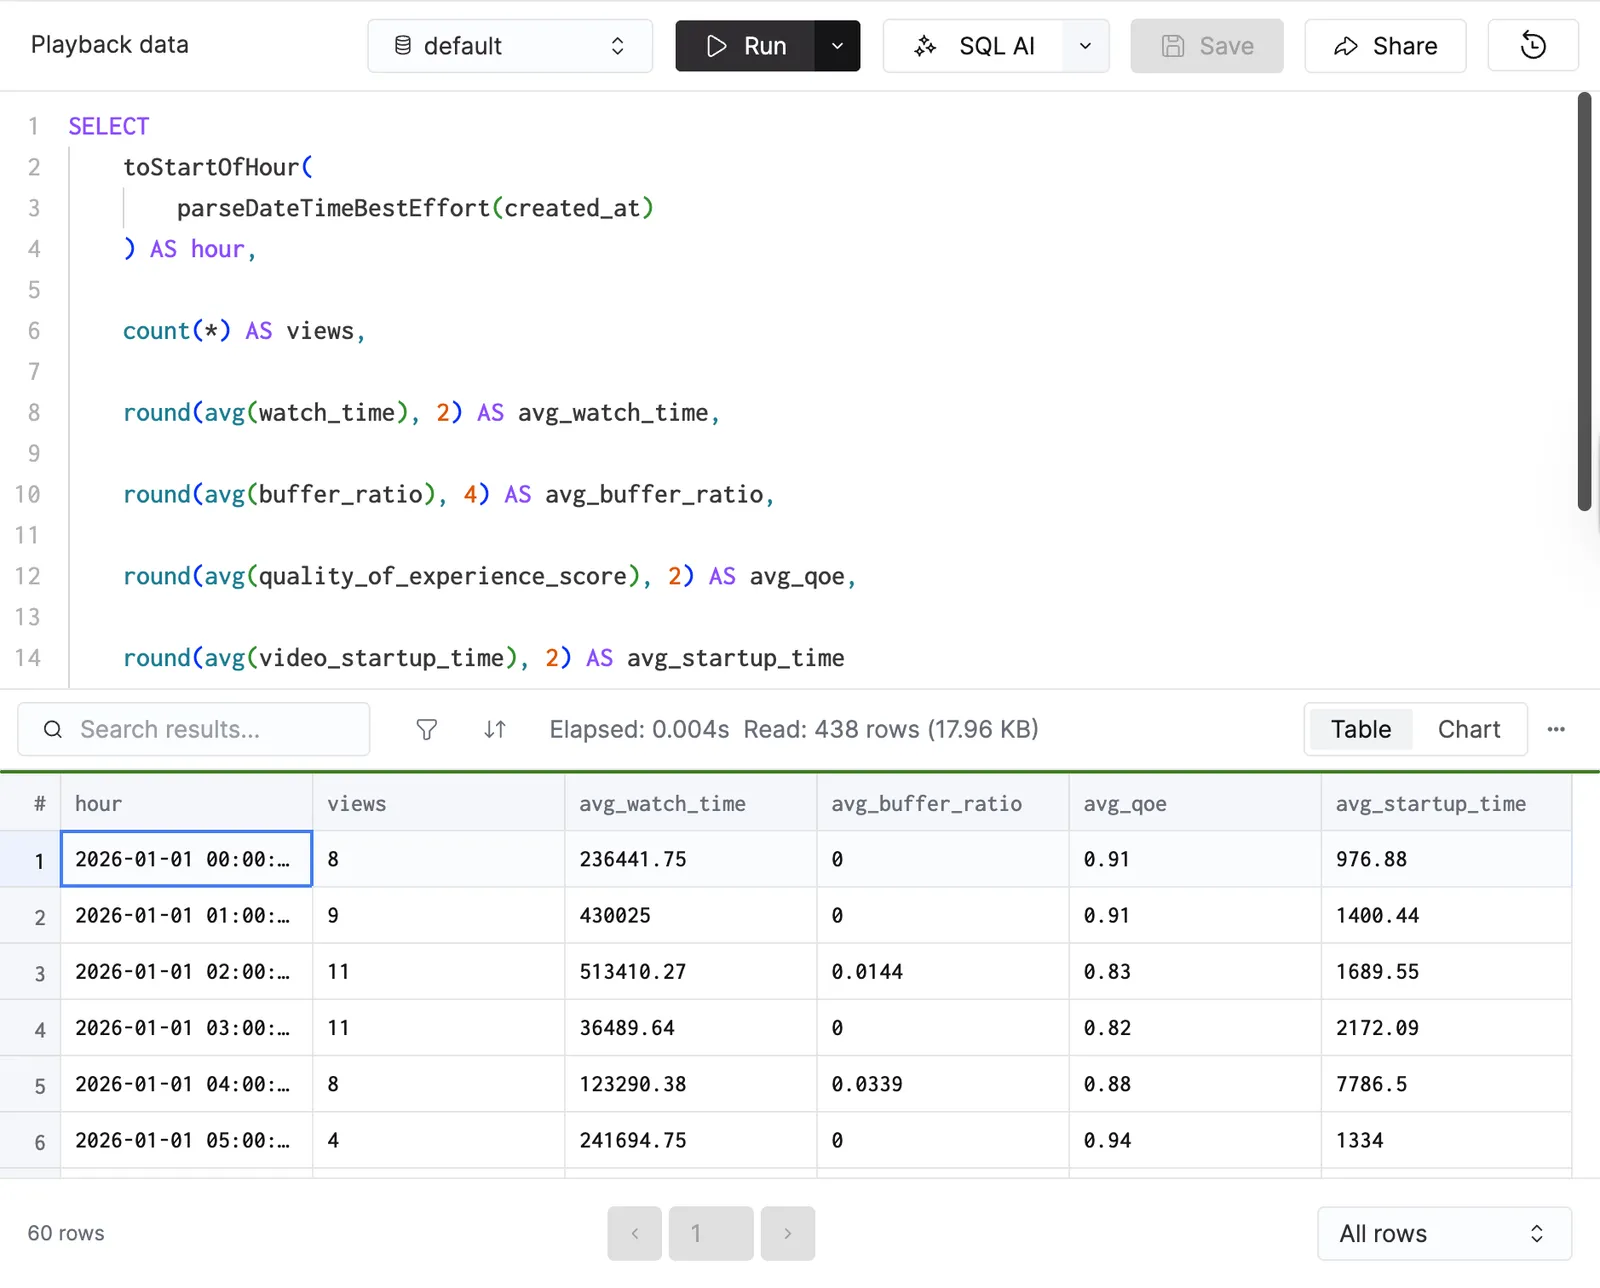Click the SQL AI button
The height and width of the screenshot is (1288, 1600).
click(973, 46)
